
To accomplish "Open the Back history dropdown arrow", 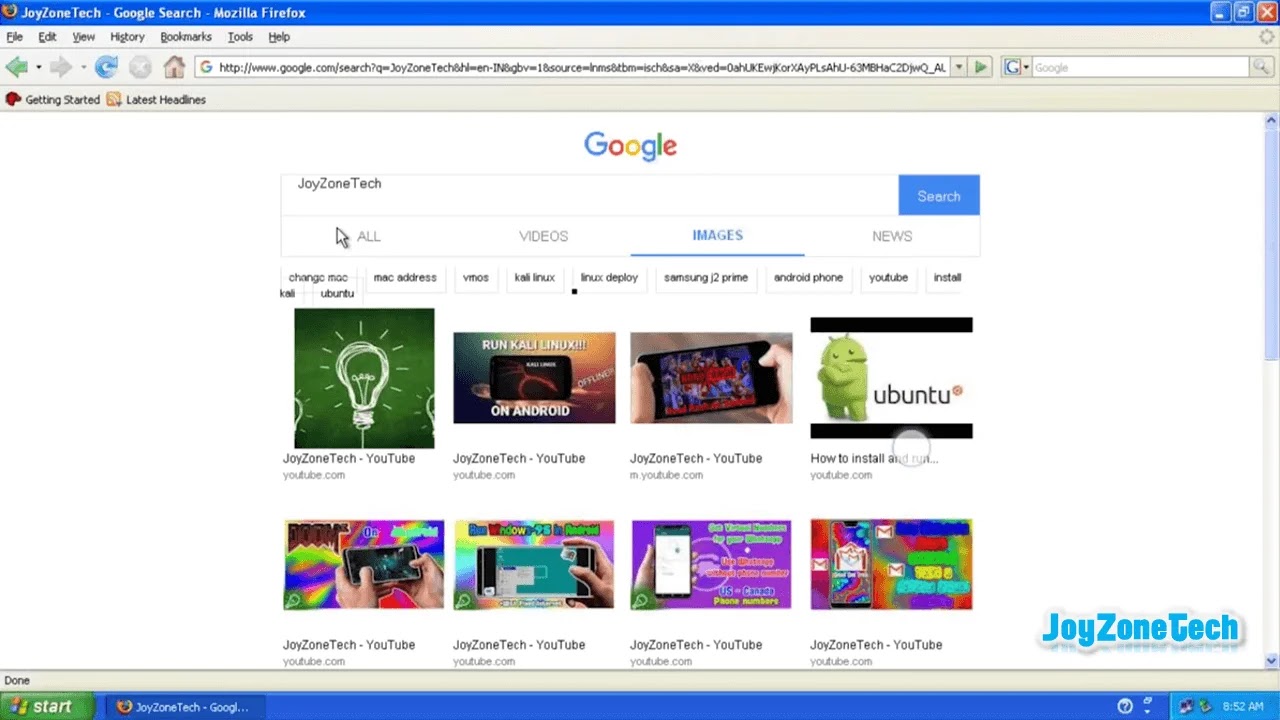I will (39, 68).
